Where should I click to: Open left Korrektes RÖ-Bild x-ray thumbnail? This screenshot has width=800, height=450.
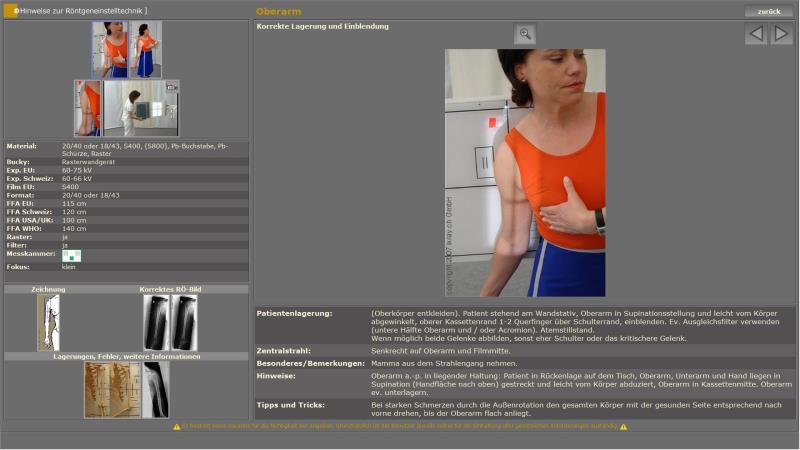click(156, 322)
